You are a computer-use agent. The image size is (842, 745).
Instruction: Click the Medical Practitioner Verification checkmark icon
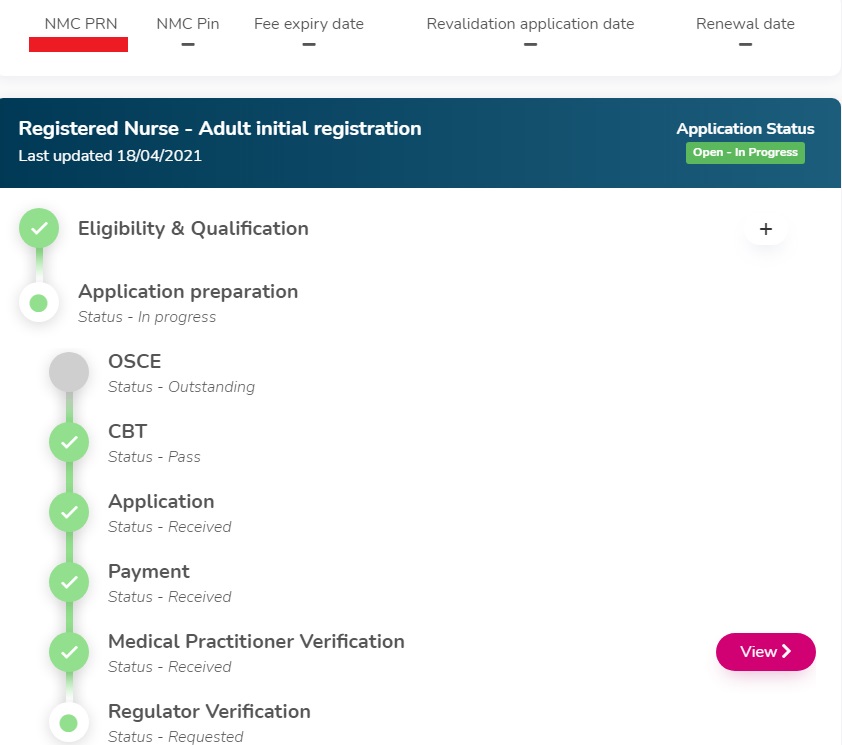pyautogui.click(x=69, y=652)
